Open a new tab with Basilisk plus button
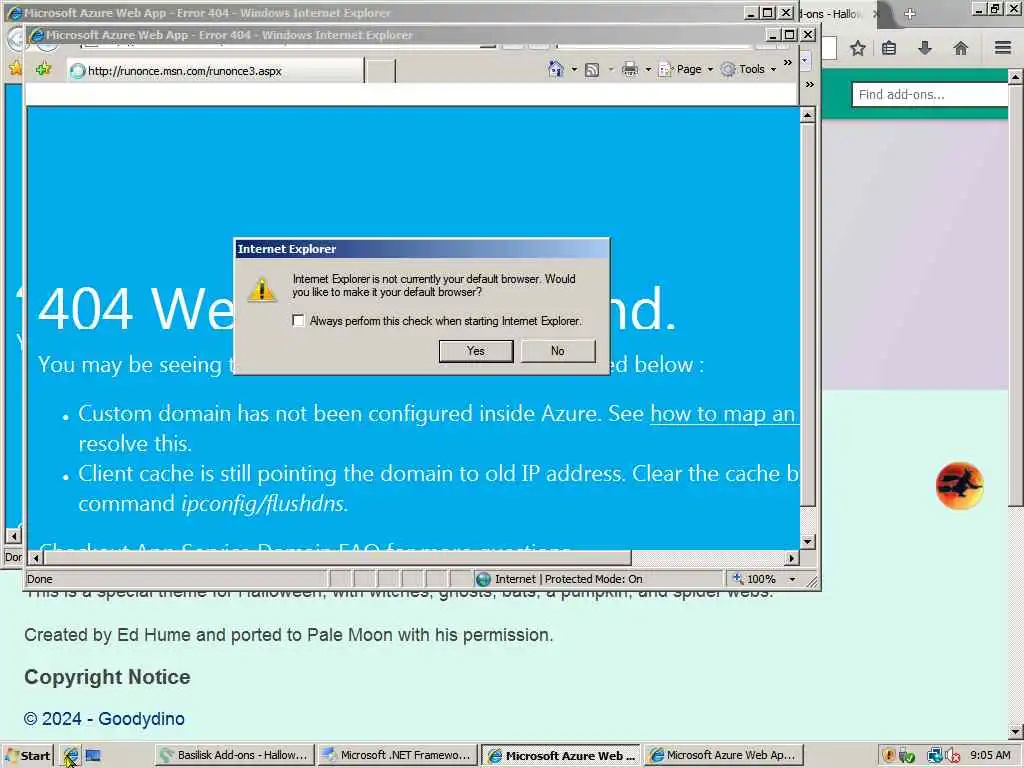The width and height of the screenshot is (1024, 768). pos(910,14)
